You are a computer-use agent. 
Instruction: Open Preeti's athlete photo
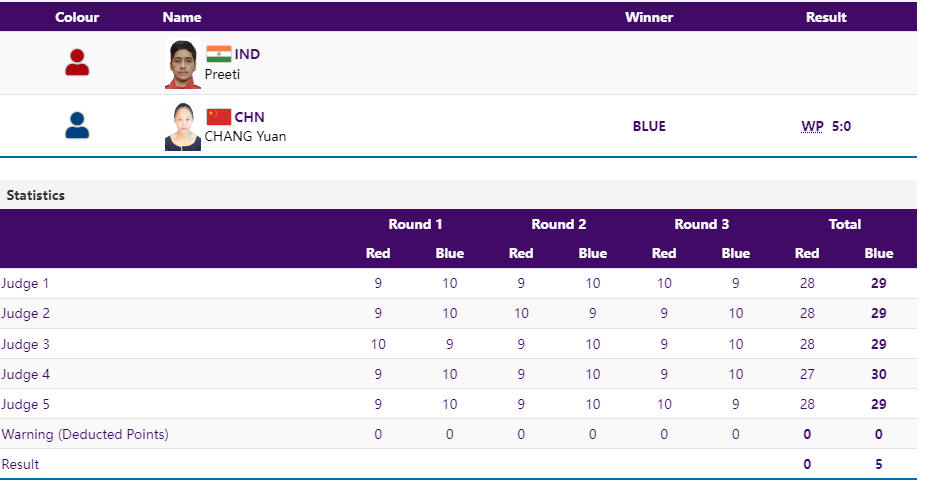point(183,64)
